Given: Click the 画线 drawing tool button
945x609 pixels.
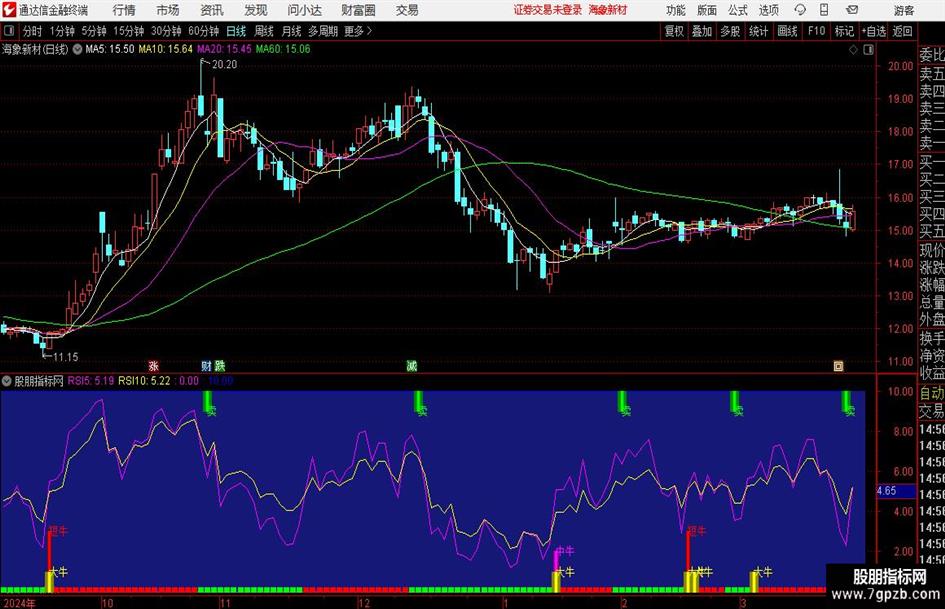Looking at the screenshot, I should tap(787, 31).
